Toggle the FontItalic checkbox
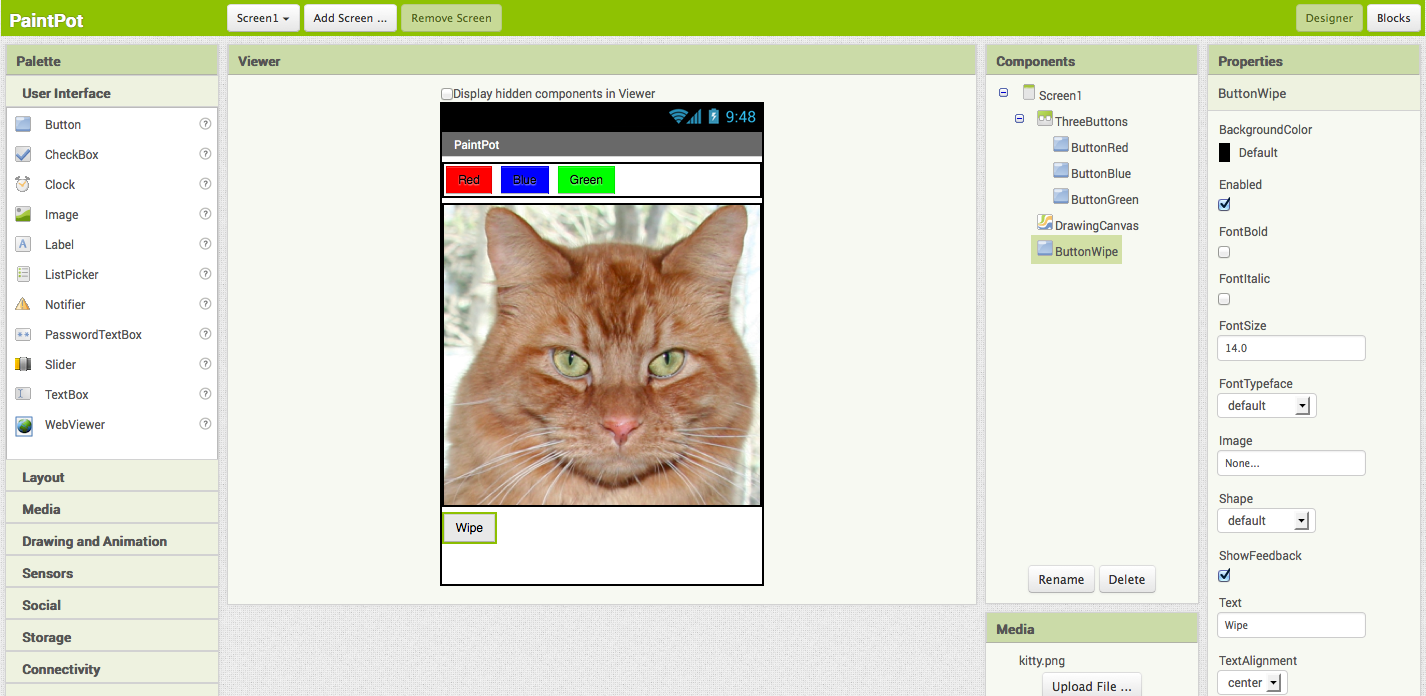This screenshot has height=696, width=1426. tap(1224, 299)
